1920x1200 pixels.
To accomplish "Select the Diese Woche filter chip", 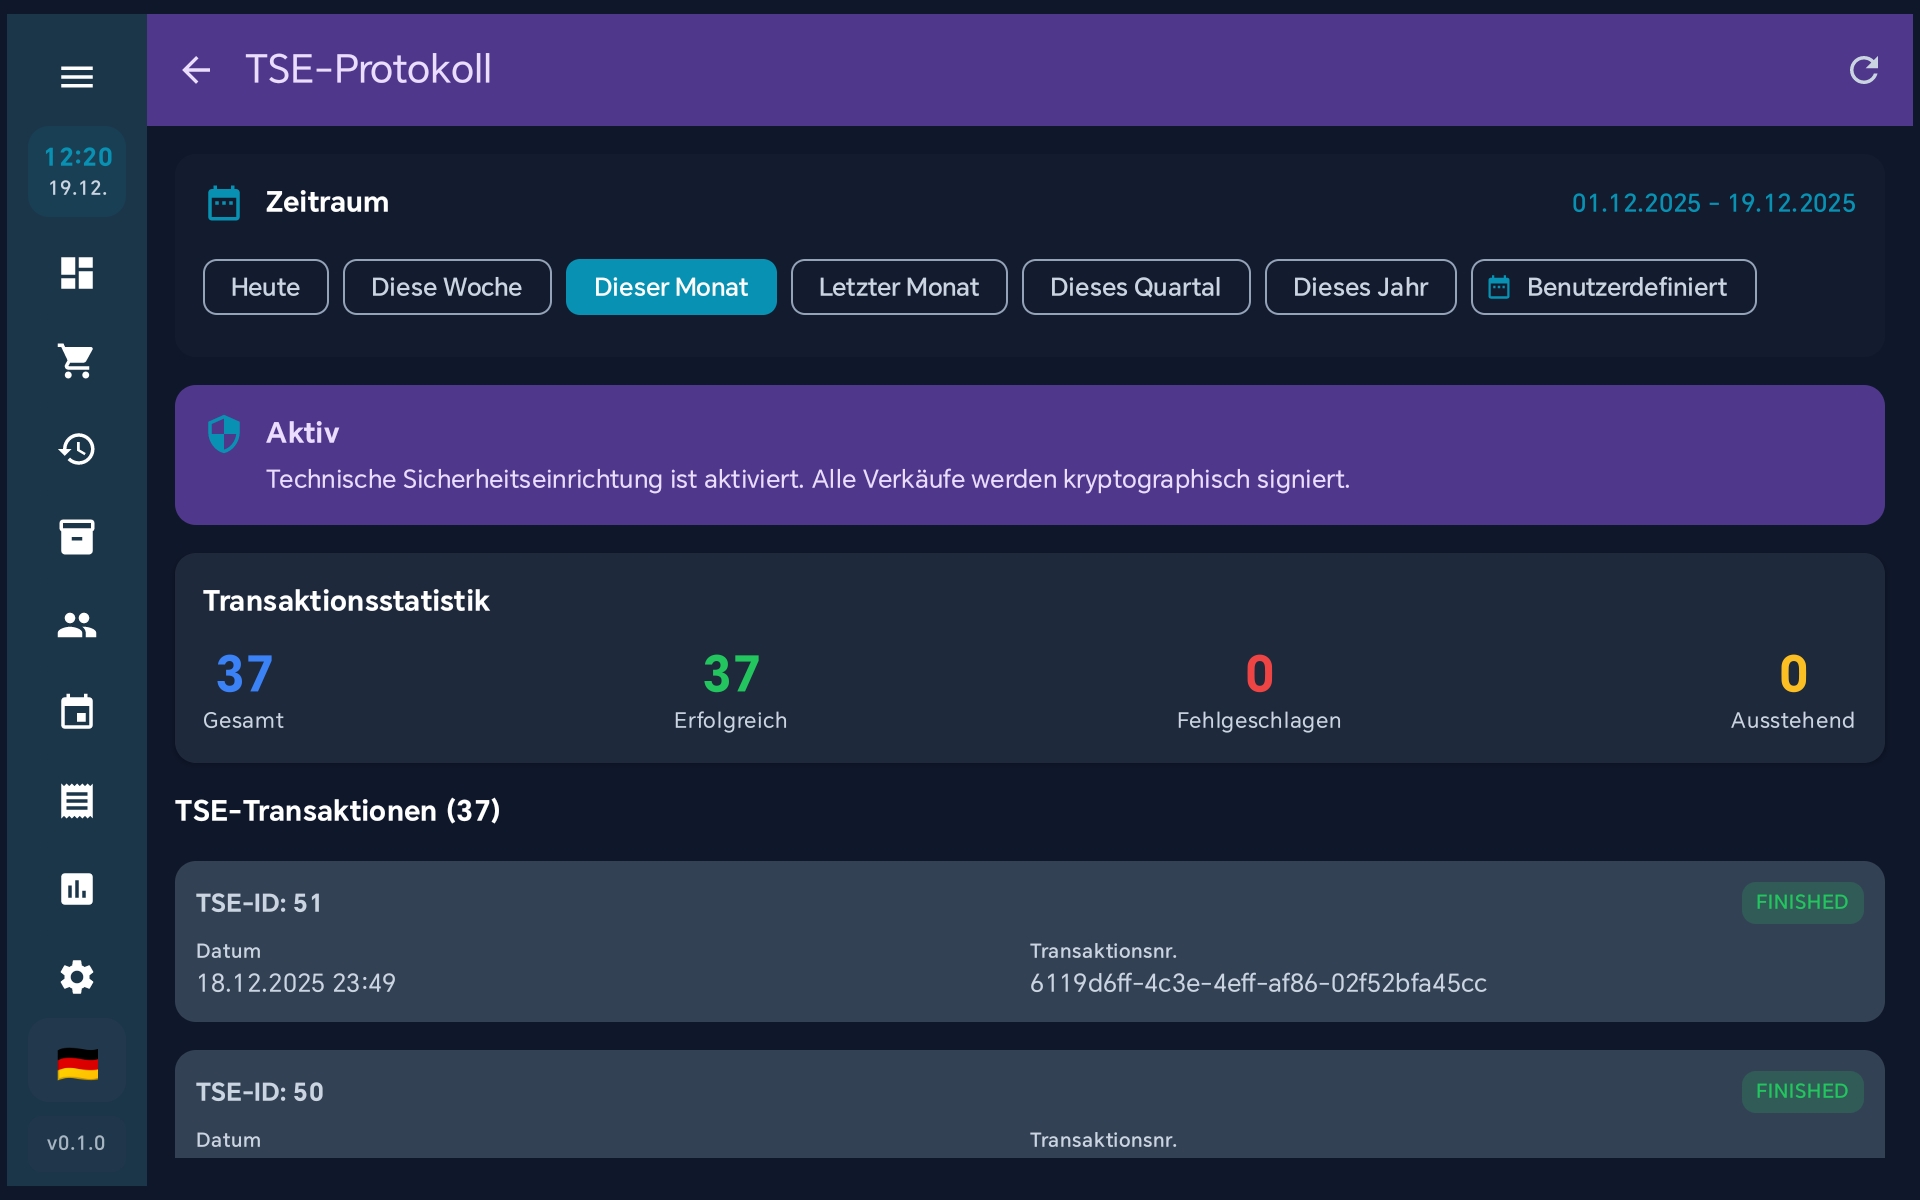I will tap(446, 287).
